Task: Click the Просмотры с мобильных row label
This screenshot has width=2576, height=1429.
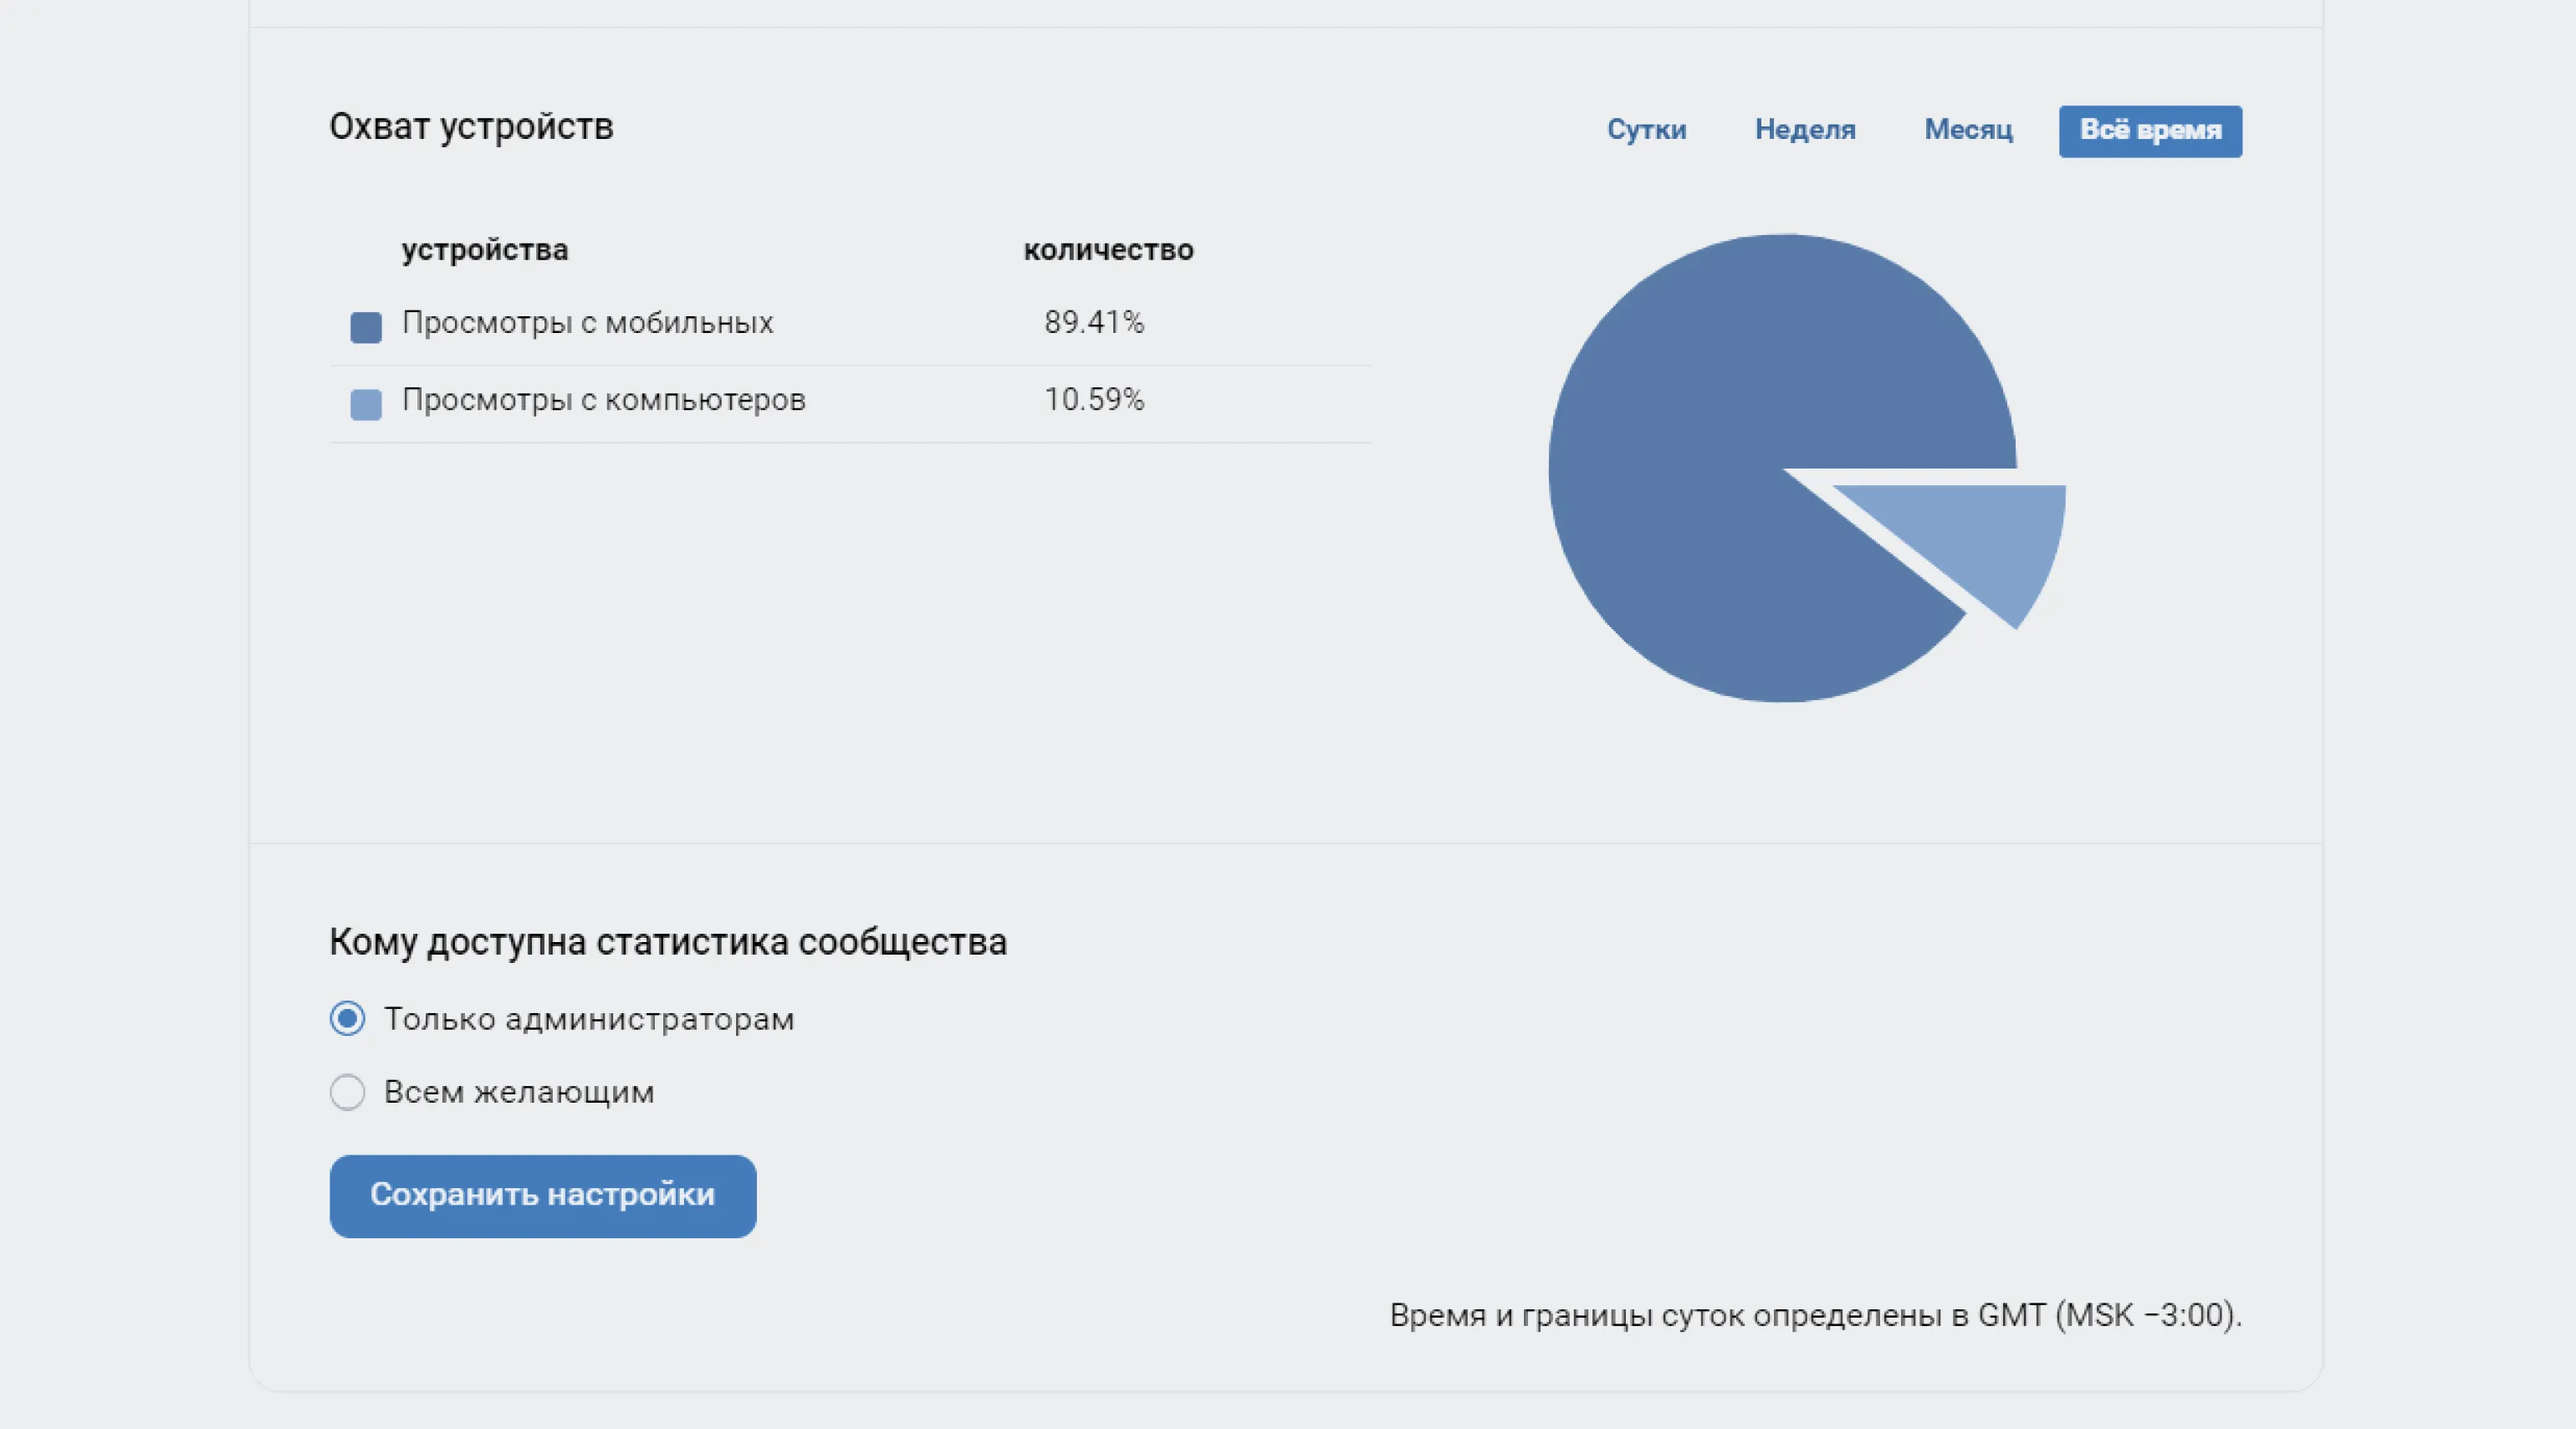Action: [587, 322]
